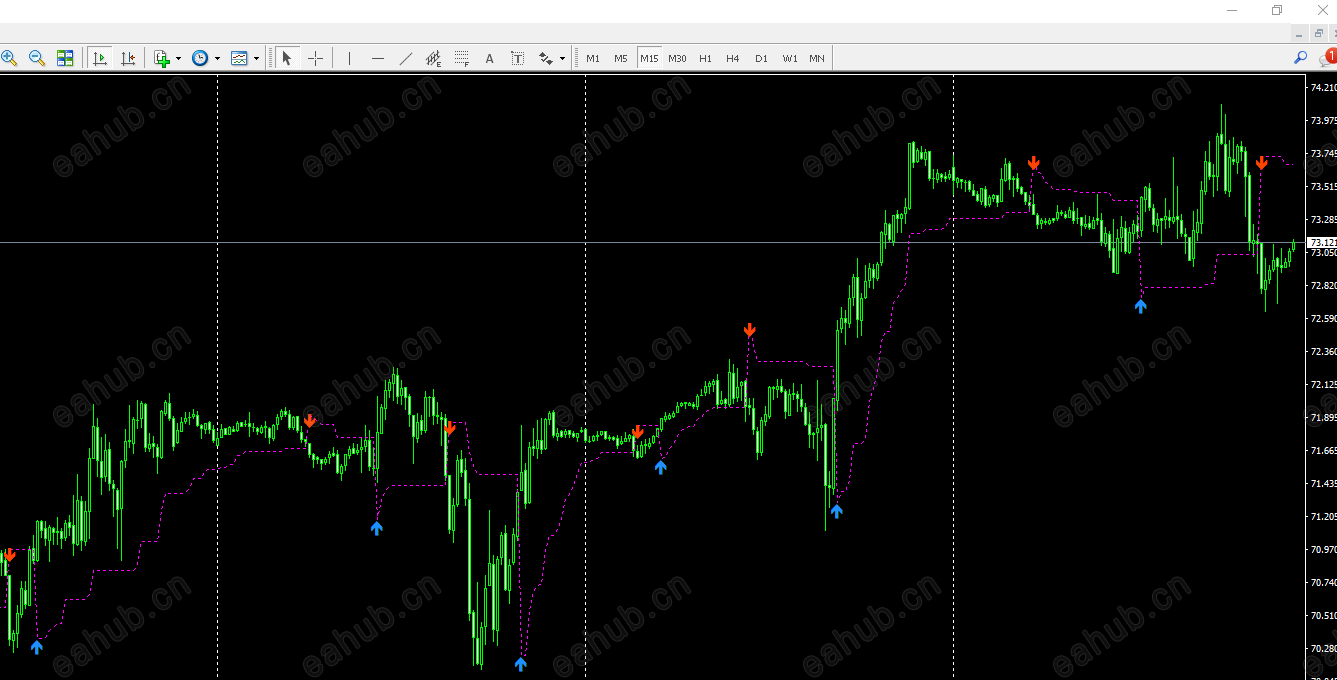Select the text label tool

click(517, 58)
